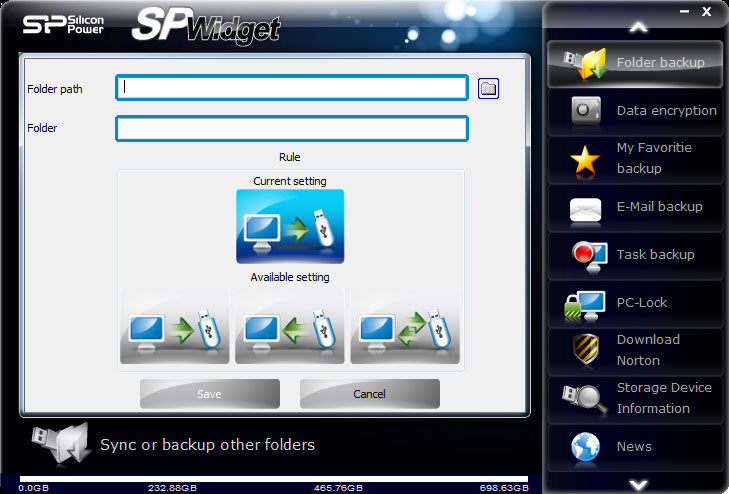
Task: Click the safe icon for Data encryption
Action: click(586, 111)
